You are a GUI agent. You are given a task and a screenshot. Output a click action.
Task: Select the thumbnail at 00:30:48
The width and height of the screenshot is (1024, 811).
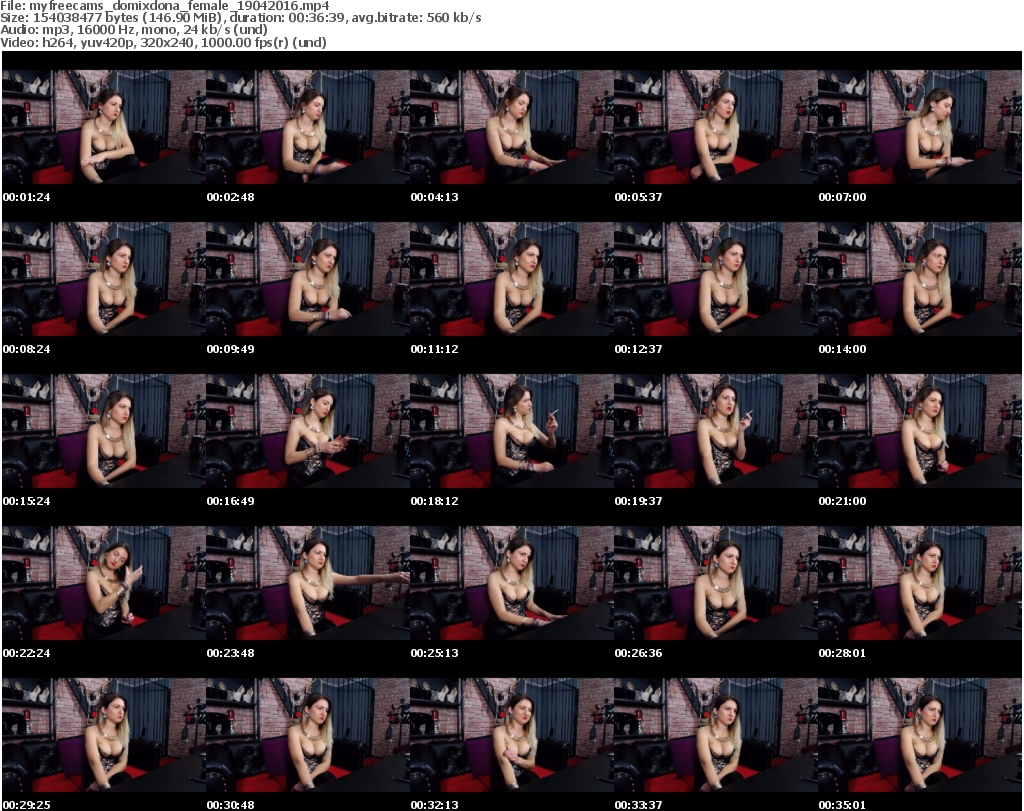[308, 736]
